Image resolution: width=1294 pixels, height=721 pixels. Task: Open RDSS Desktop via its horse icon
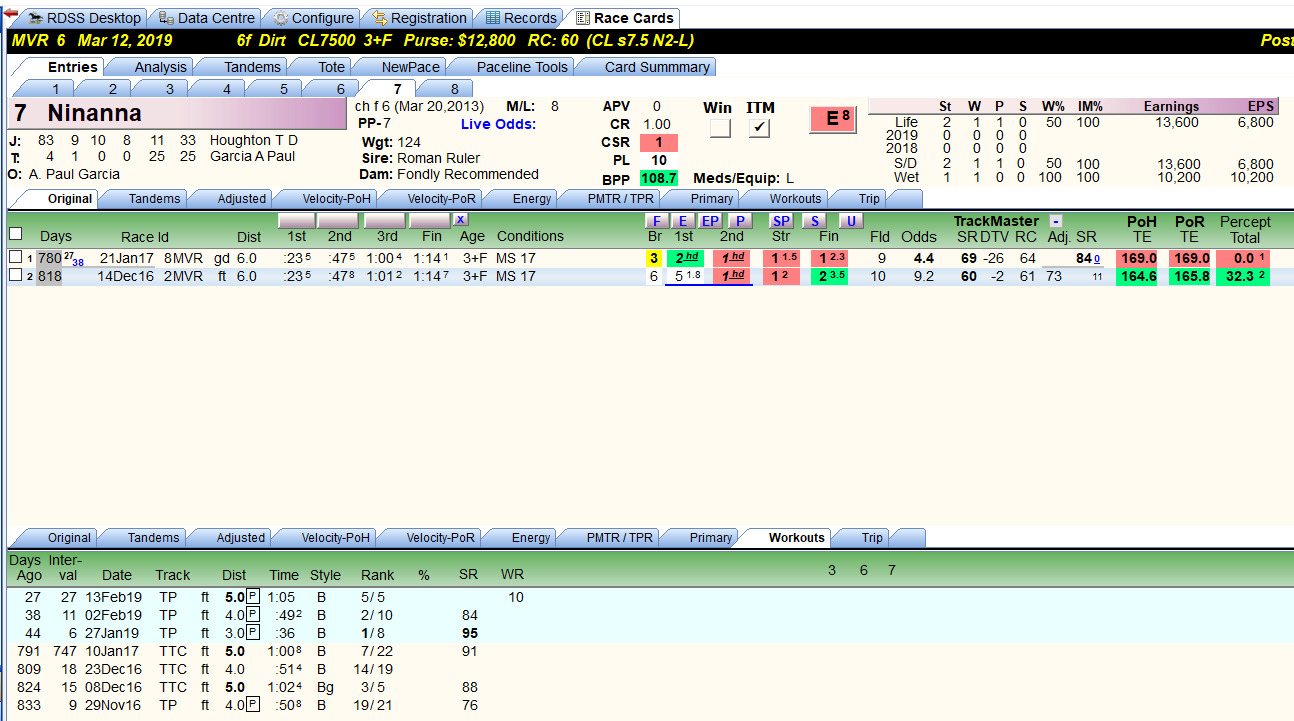pos(36,18)
